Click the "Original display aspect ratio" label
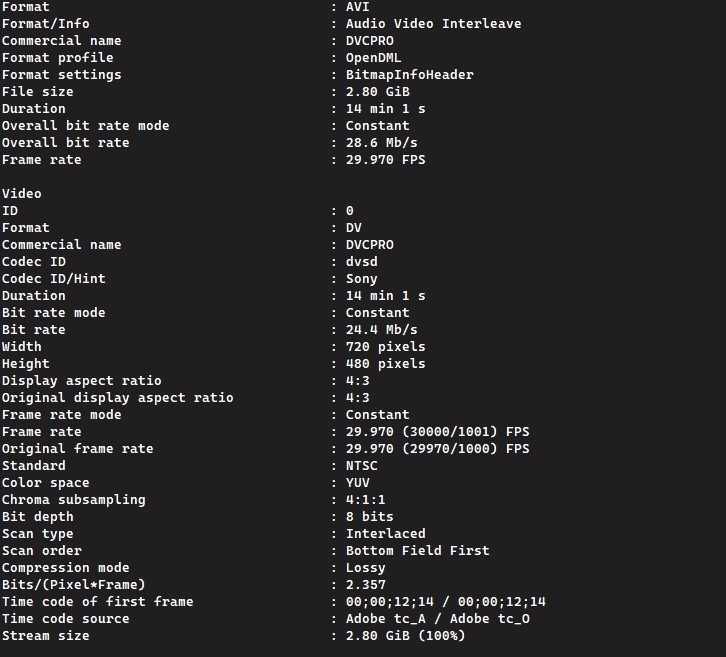 118,397
